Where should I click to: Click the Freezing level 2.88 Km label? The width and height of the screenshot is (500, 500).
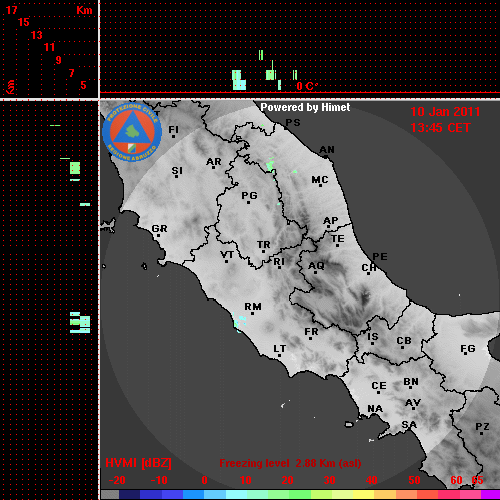click(290, 463)
